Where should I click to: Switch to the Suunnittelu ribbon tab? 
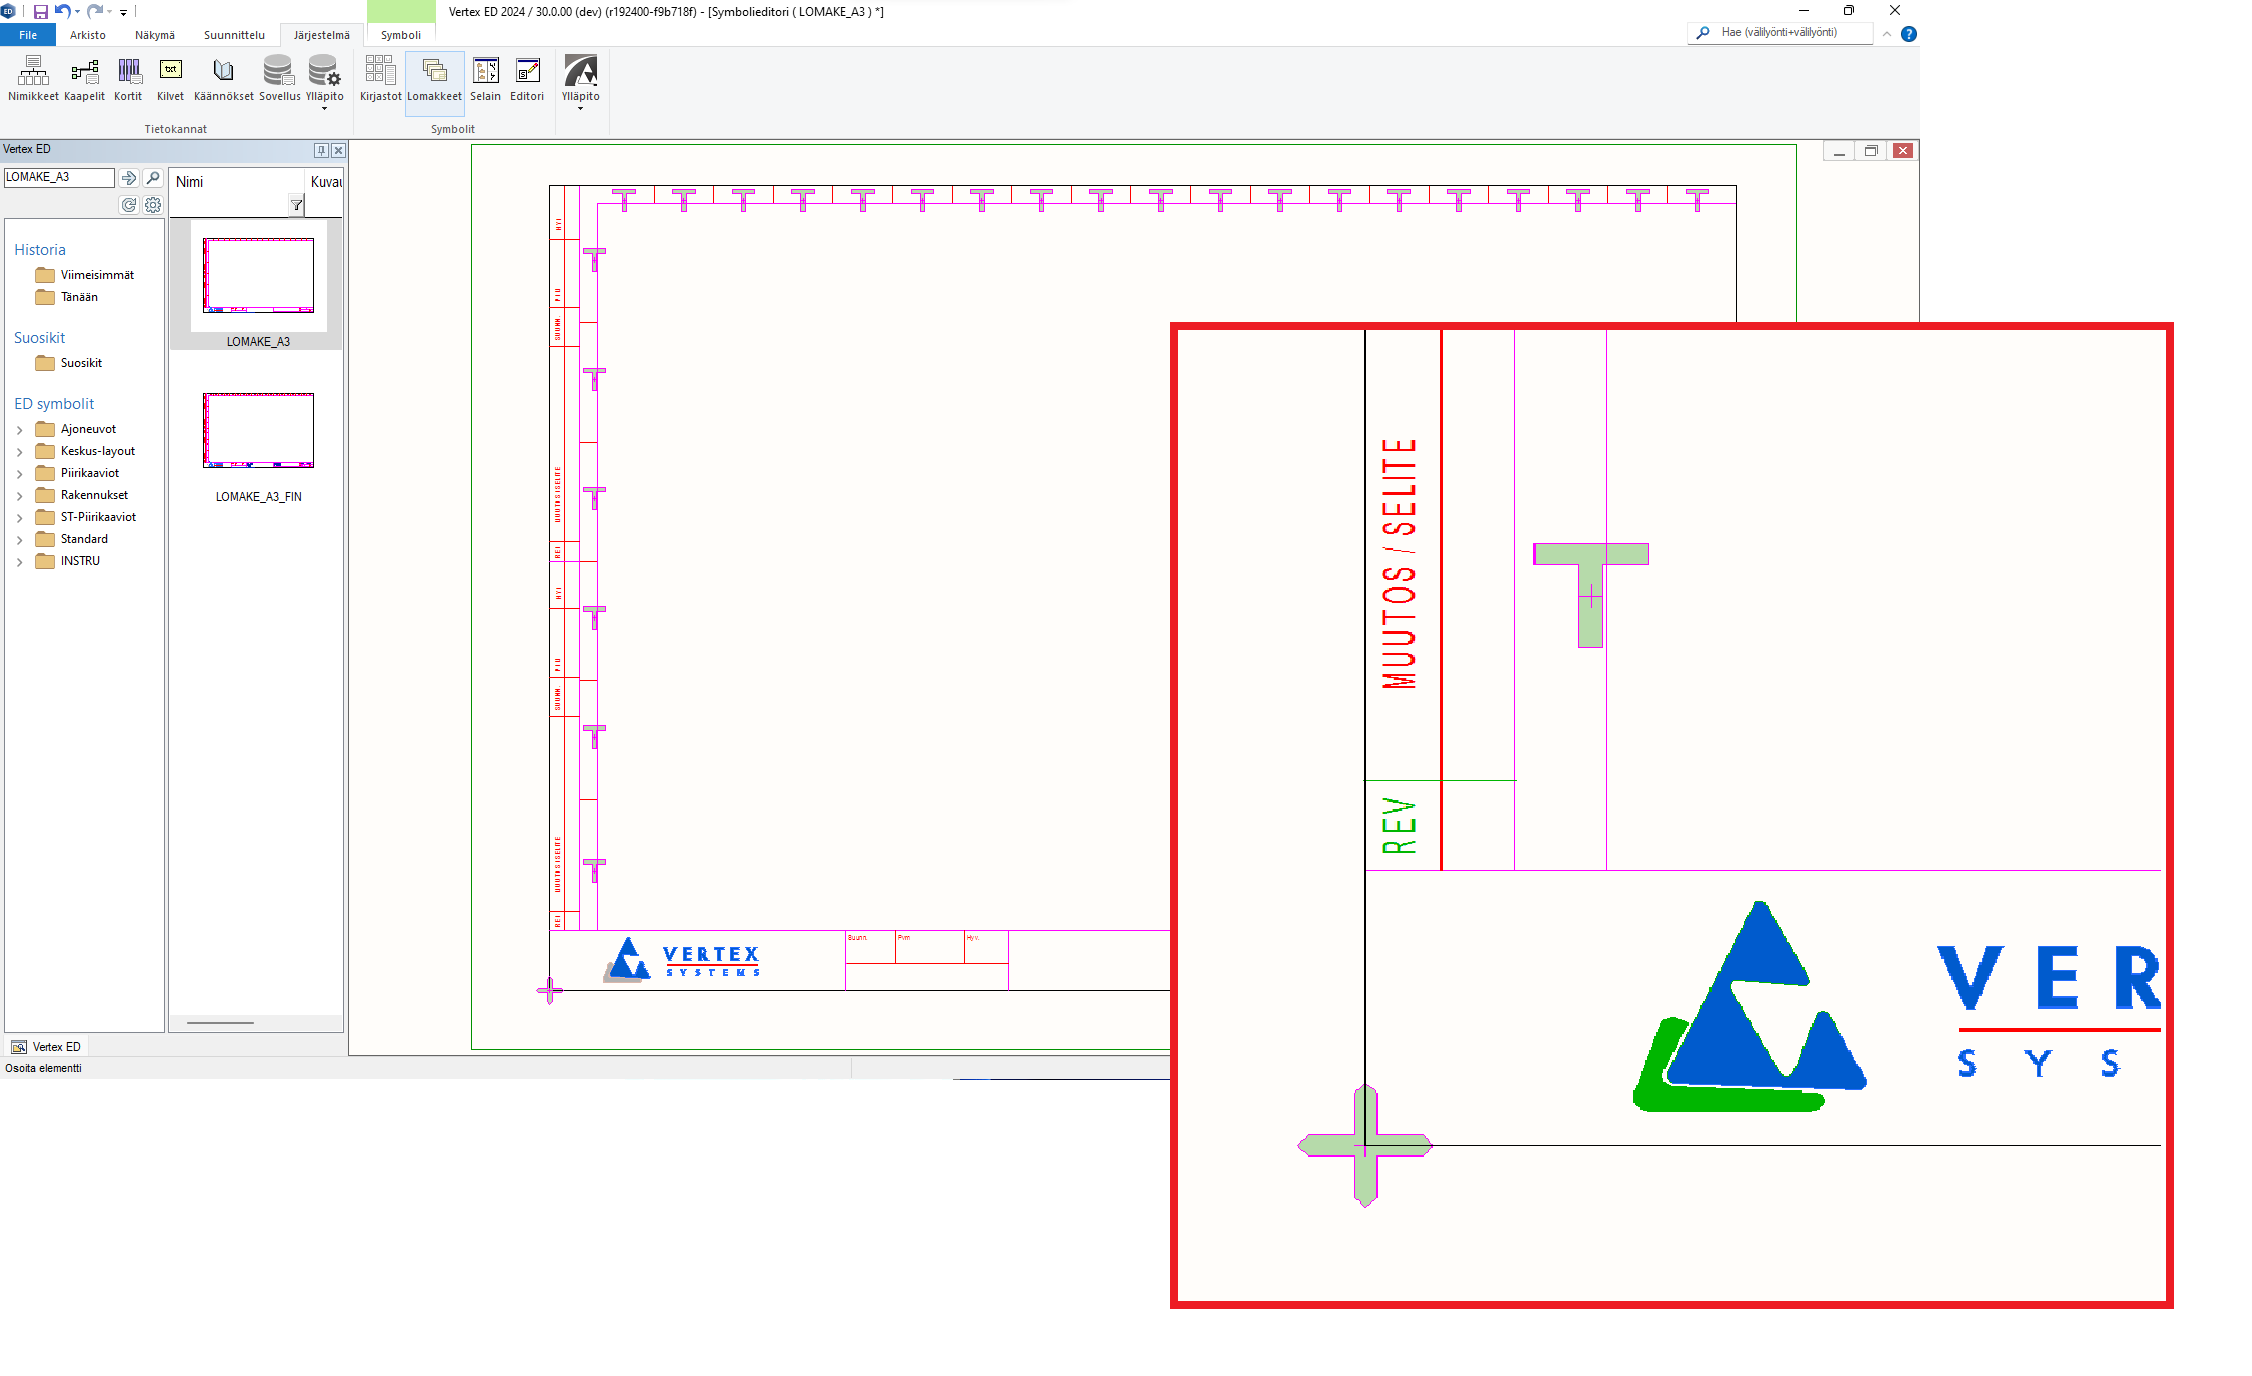pyautogui.click(x=234, y=35)
